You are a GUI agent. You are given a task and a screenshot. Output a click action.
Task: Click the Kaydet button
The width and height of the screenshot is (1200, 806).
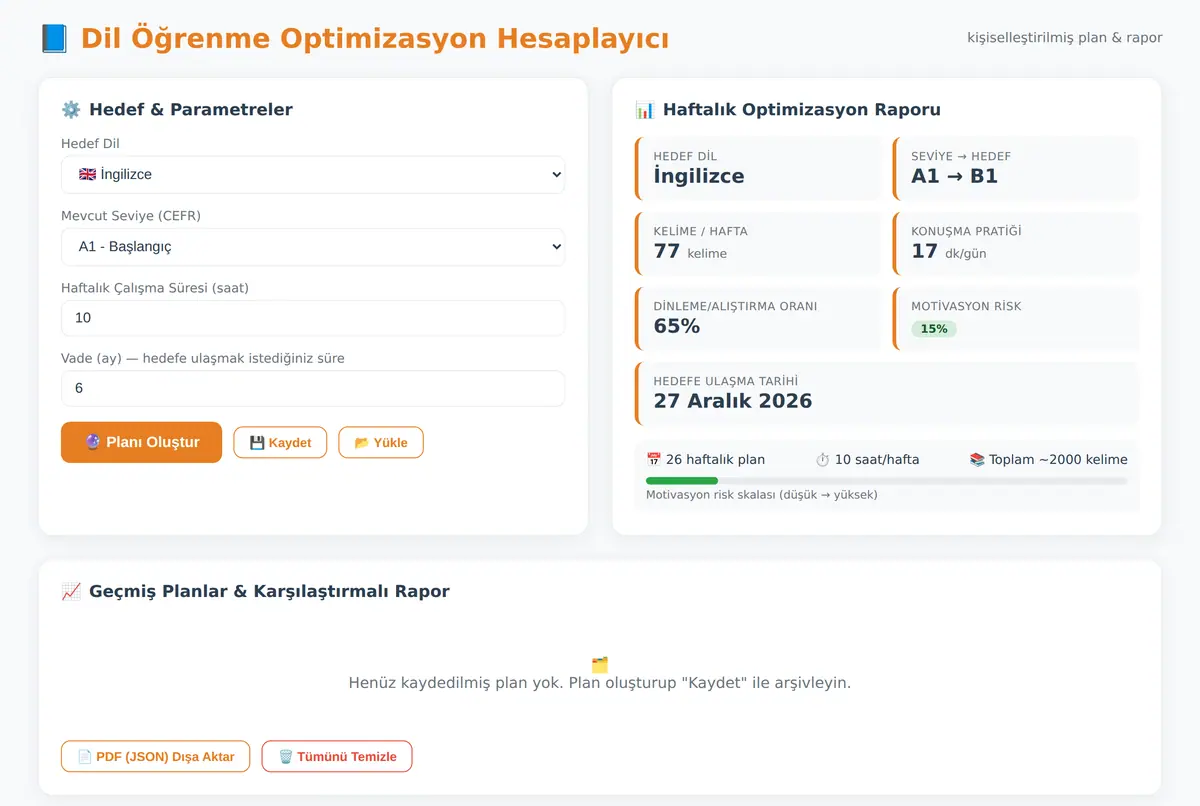pos(280,443)
